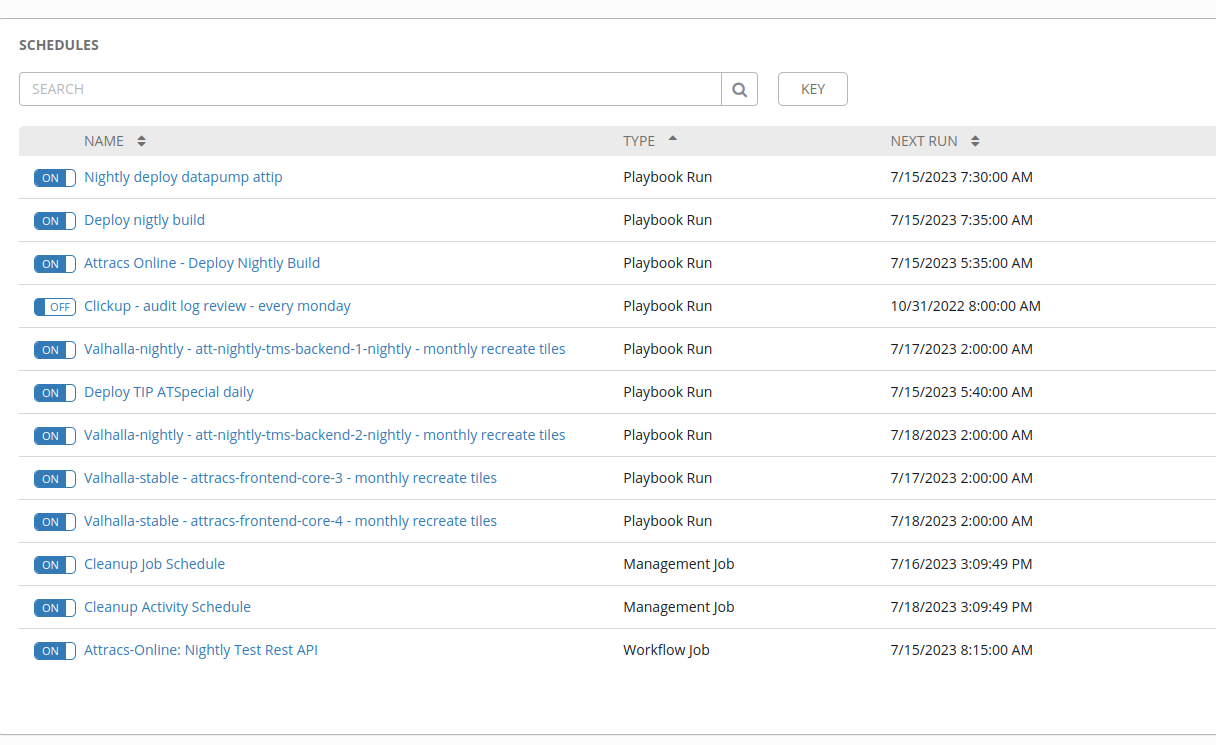Select the Workflow Job type cell
The width and height of the screenshot is (1216, 745).
coord(666,650)
